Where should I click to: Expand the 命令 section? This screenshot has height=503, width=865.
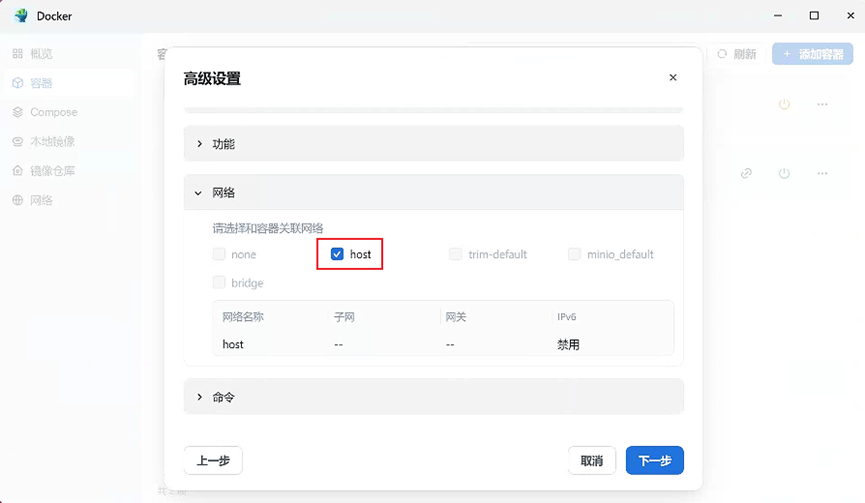tap(434, 397)
